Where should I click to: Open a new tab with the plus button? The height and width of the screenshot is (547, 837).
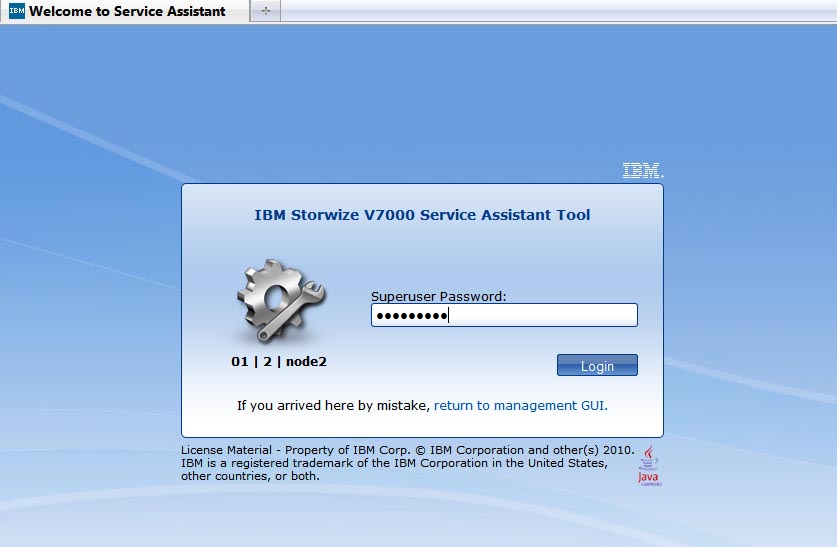point(265,11)
